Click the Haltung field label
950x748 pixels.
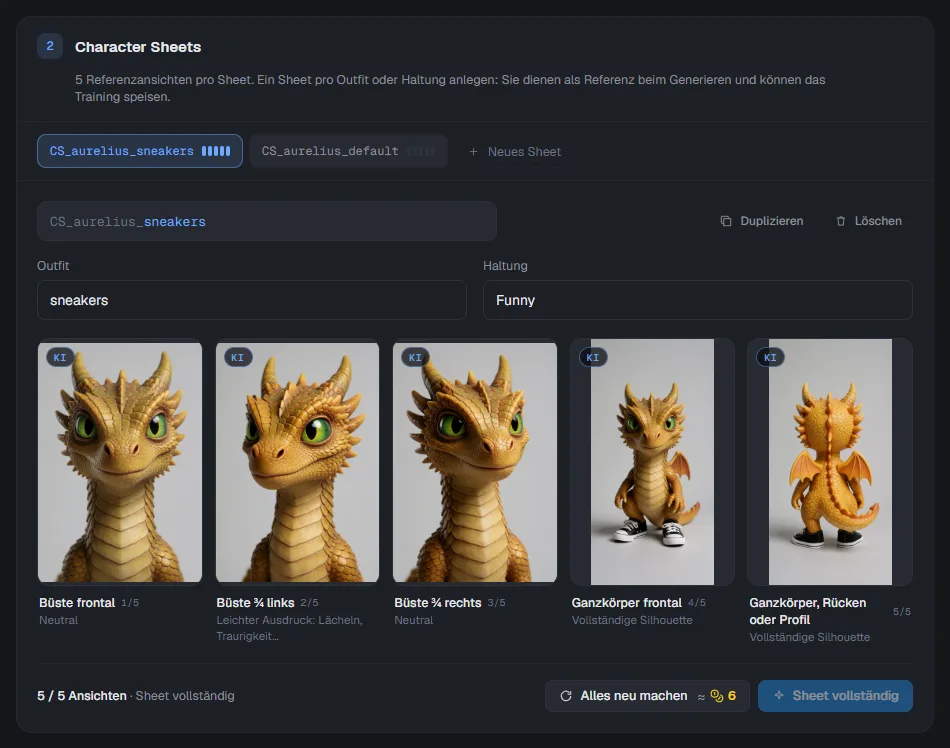(x=505, y=266)
